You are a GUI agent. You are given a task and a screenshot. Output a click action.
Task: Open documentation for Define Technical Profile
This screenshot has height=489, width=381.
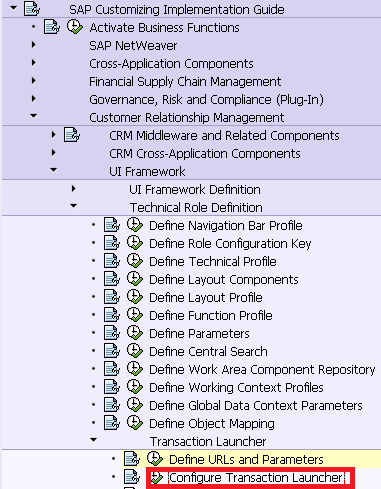coord(112,261)
